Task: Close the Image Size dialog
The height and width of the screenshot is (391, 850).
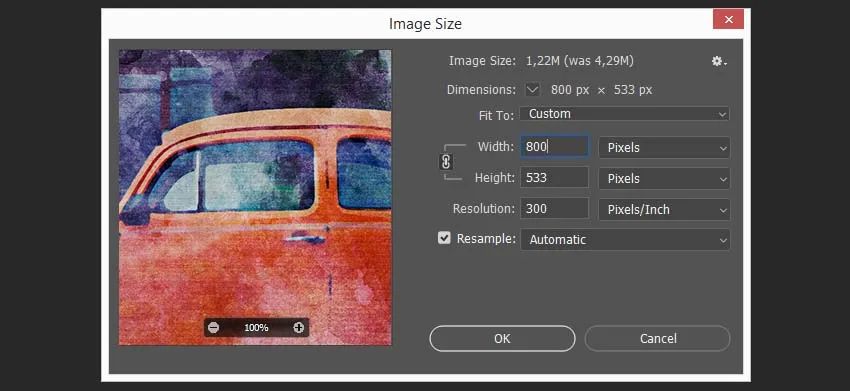Action: coord(729,20)
